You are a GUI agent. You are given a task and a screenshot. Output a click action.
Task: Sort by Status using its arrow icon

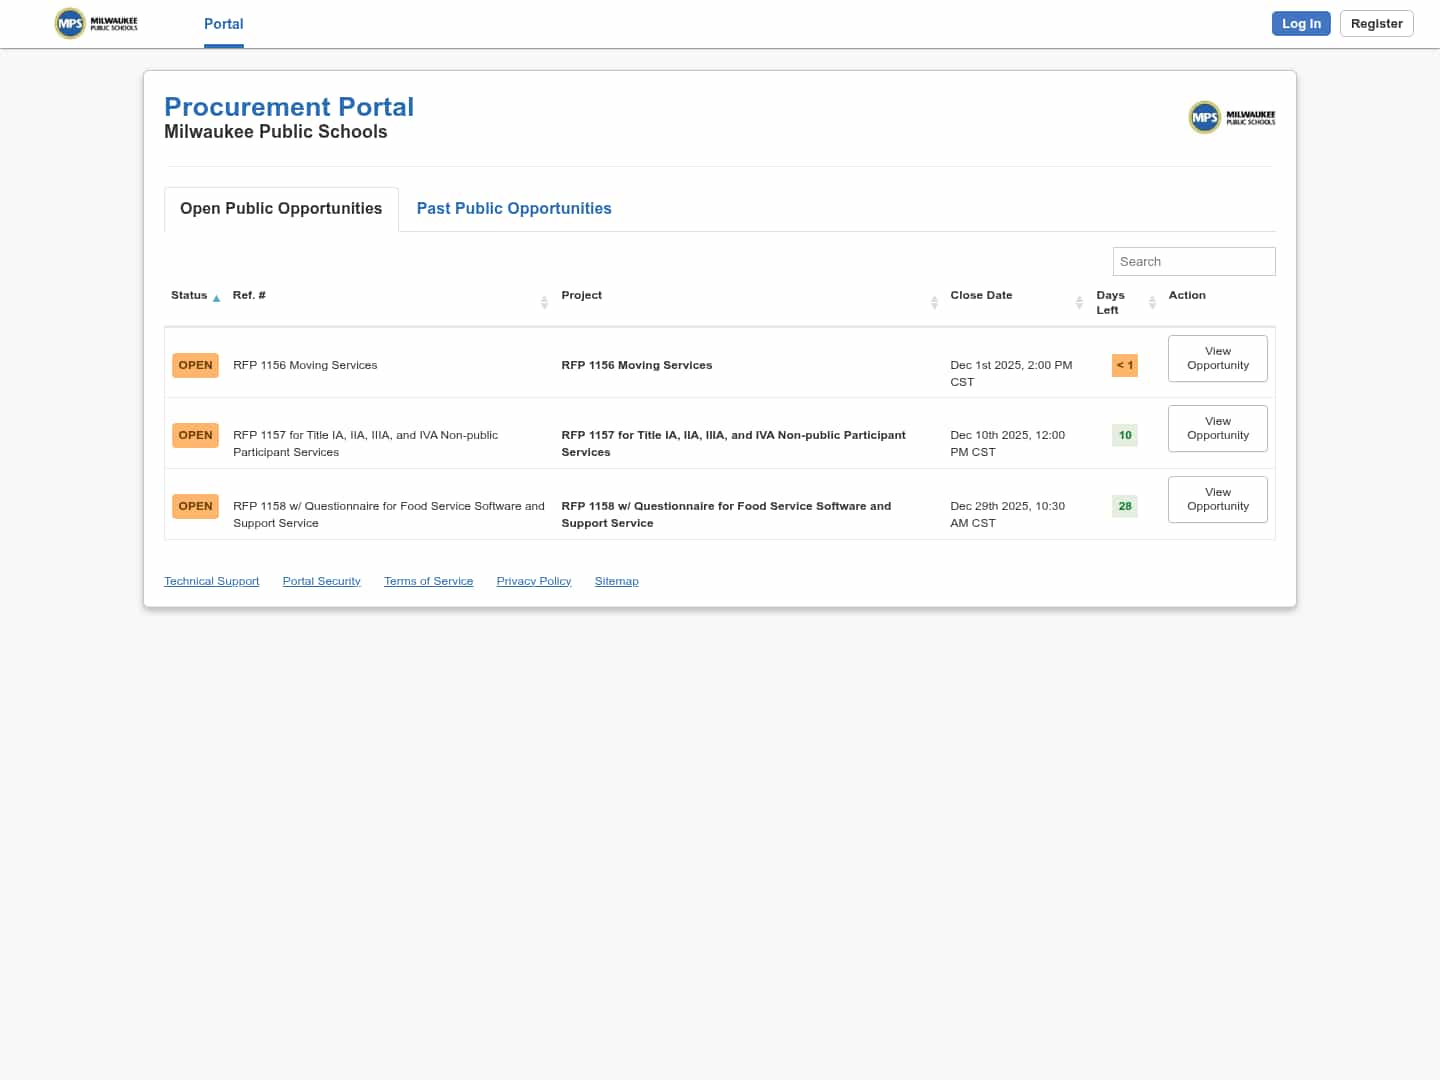point(216,298)
